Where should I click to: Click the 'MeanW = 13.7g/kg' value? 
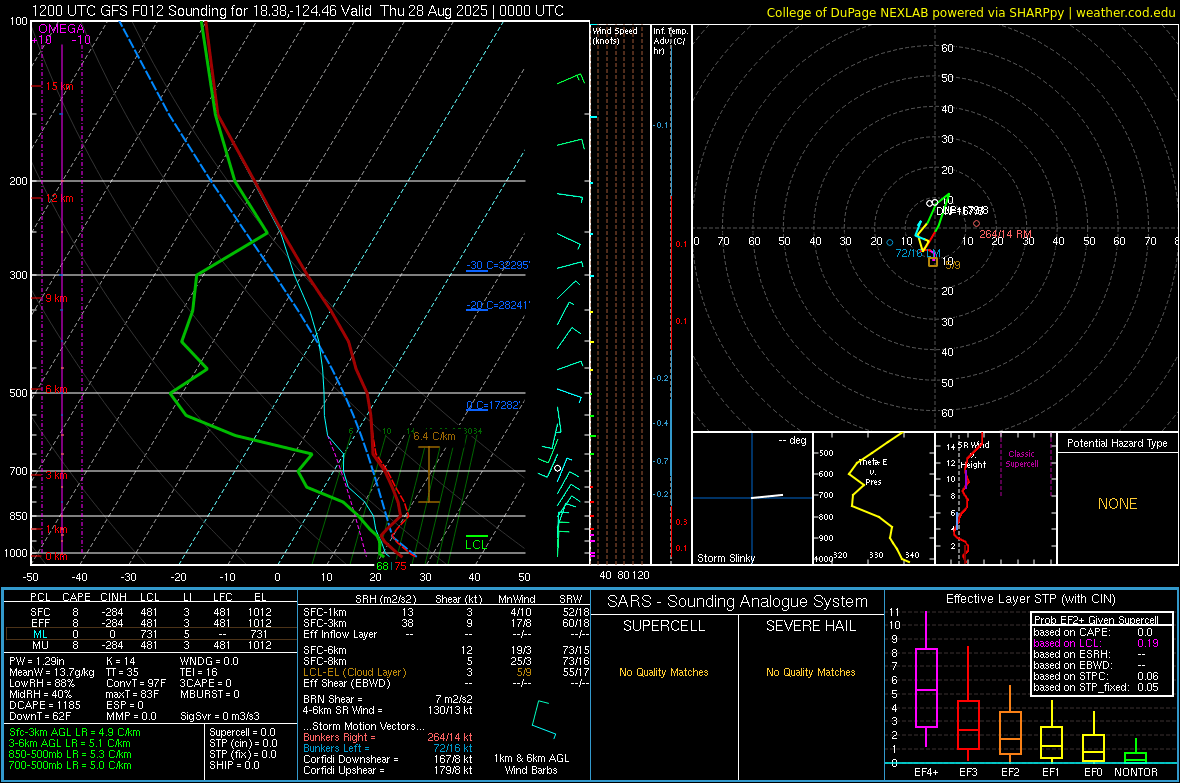(52, 672)
